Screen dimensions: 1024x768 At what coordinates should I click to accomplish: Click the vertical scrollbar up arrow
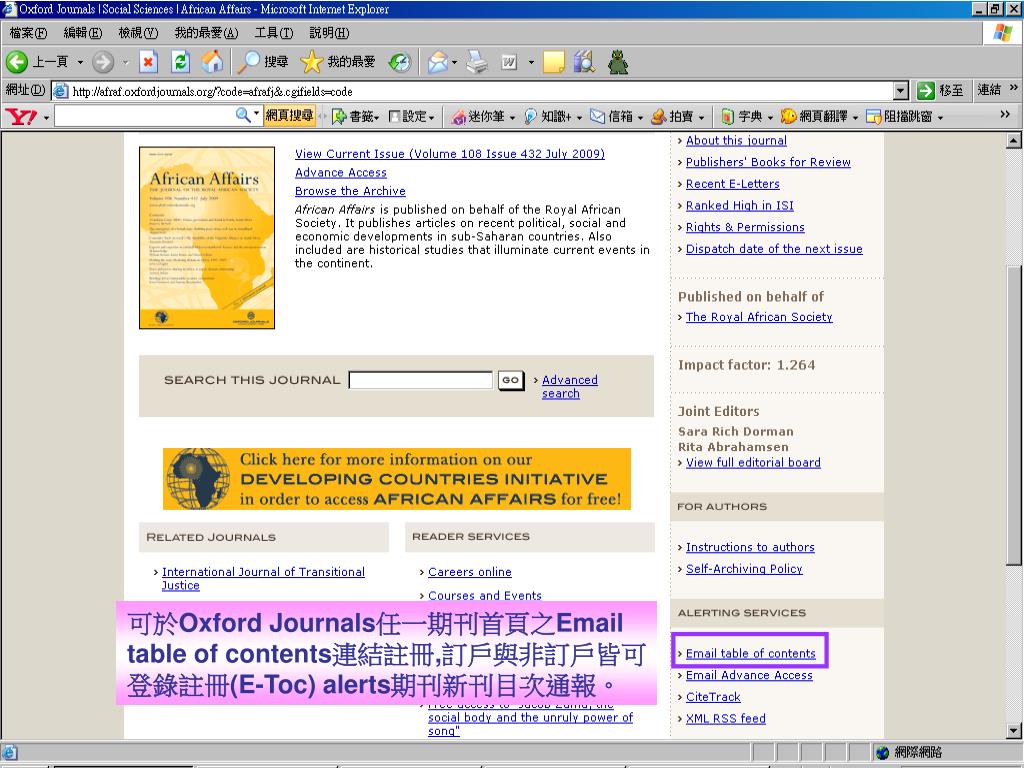pos(1014,140)
